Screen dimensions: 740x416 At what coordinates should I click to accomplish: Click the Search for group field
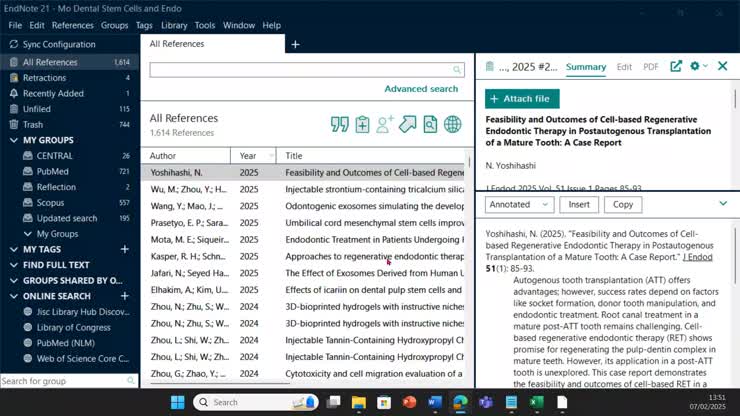click(69, 381)
